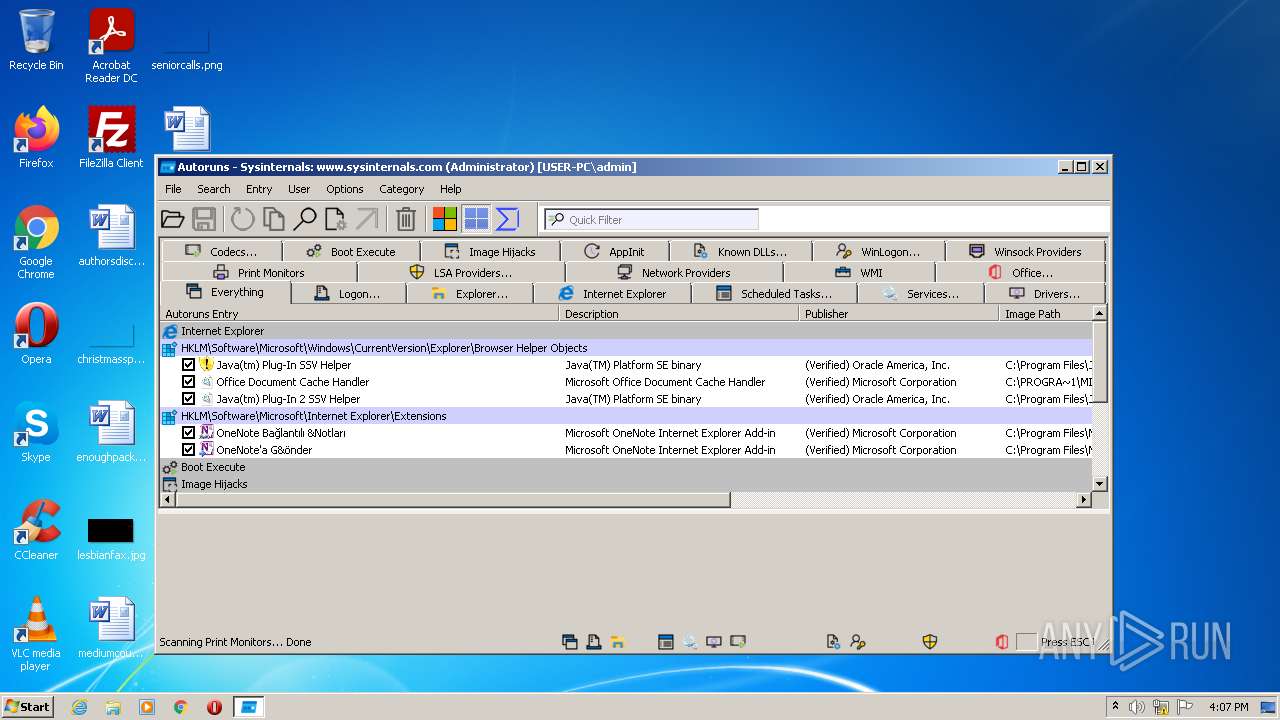The height and width of the screenshot is (720, 1280).
Task: Open CCleaner desktop icon
Action: pyautogui.click(x=36, y=530)
